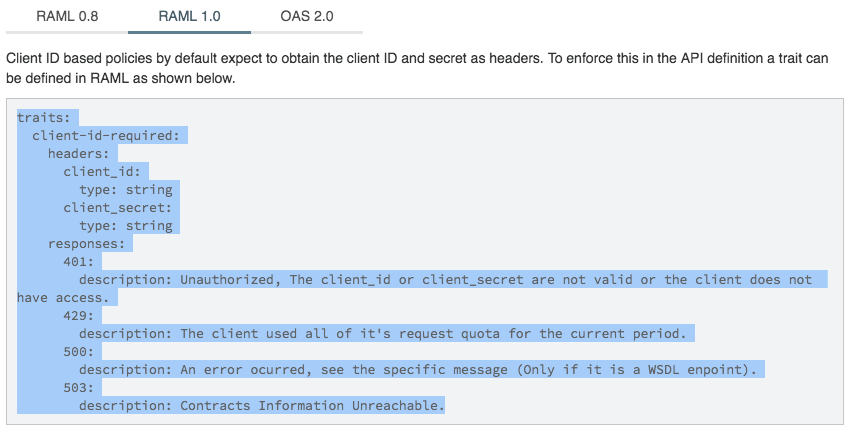The width and height of the screenshot is (853, 433).
Task: Click the 'client_secret:' header line
Action: tap(118, 208)
